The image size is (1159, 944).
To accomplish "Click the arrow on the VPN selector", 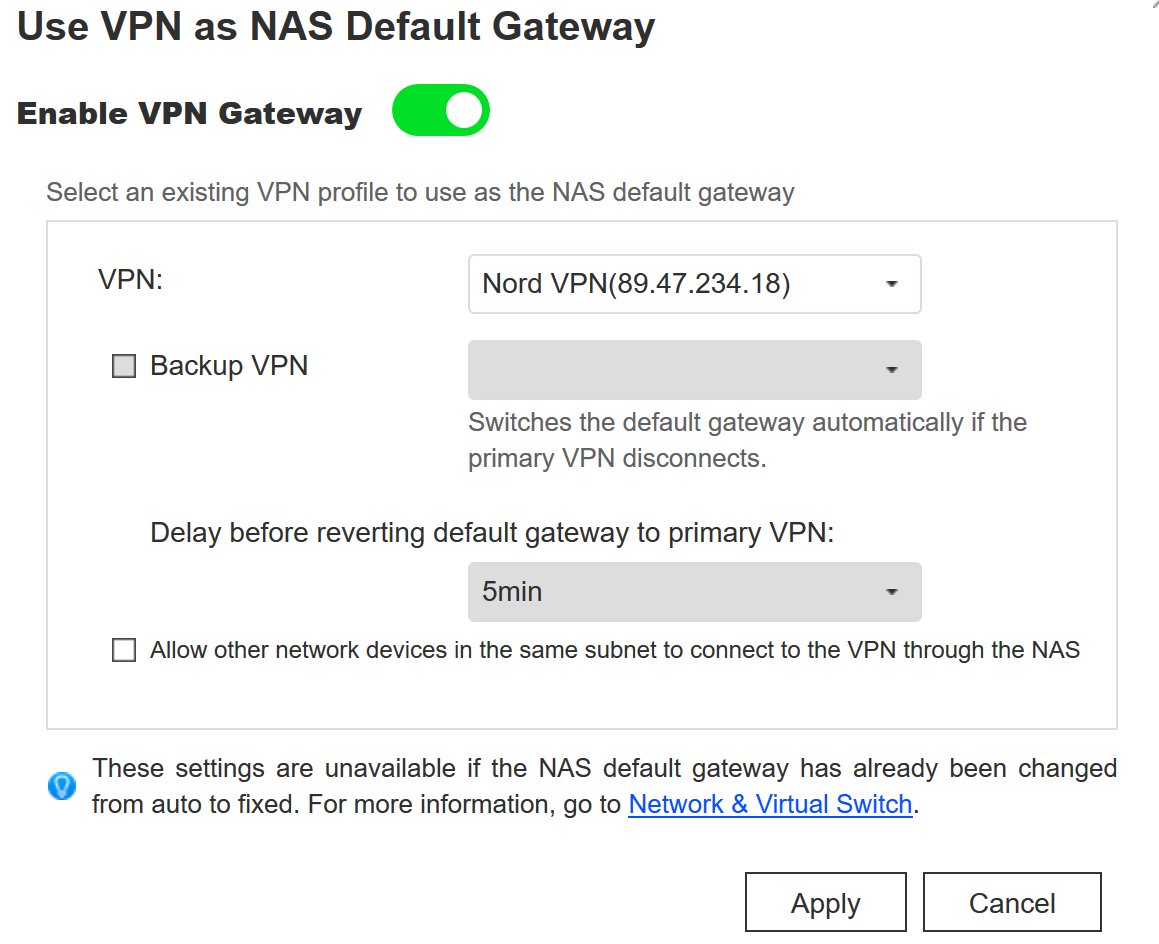I will pyautogui.click(x=892, y=285).
